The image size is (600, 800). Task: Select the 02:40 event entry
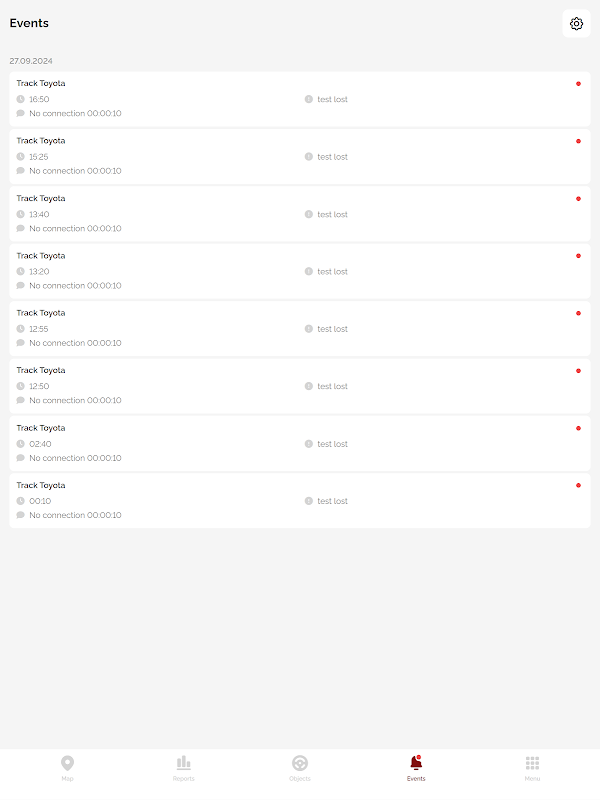[x=300, y=443]
